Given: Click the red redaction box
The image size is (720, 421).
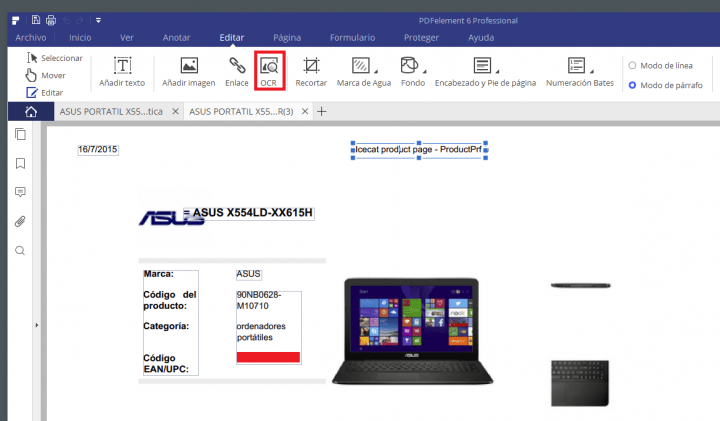Looking at the screenshot, I should (268, 357).
